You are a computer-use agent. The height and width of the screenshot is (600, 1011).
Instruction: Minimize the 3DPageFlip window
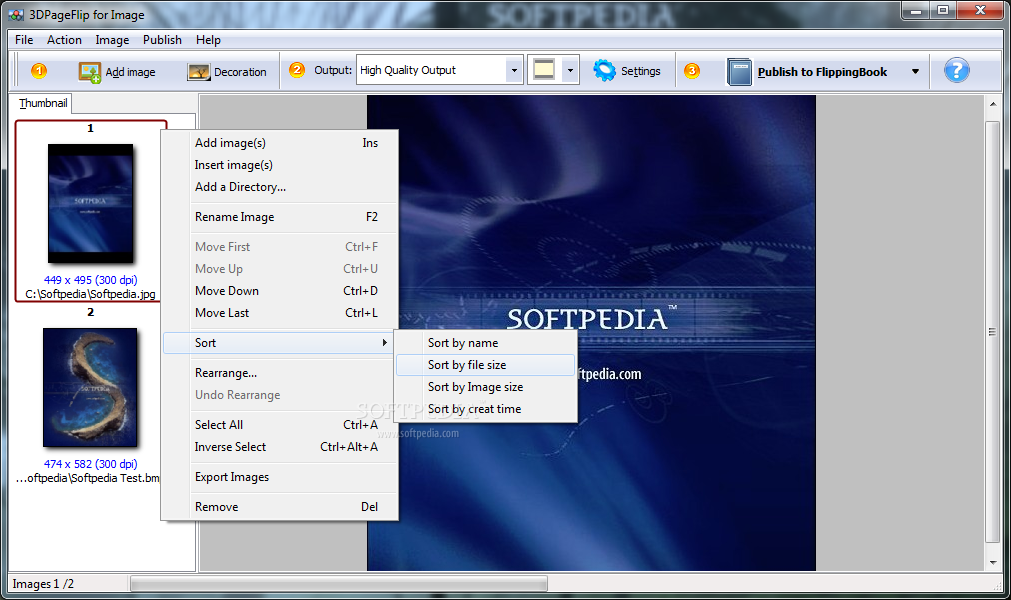point(915,10)
